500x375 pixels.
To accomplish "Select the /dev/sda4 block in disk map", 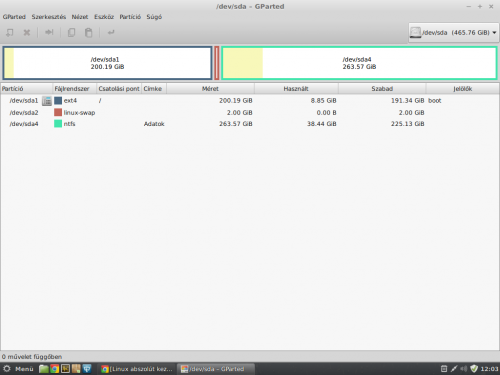I will (359, 63).
